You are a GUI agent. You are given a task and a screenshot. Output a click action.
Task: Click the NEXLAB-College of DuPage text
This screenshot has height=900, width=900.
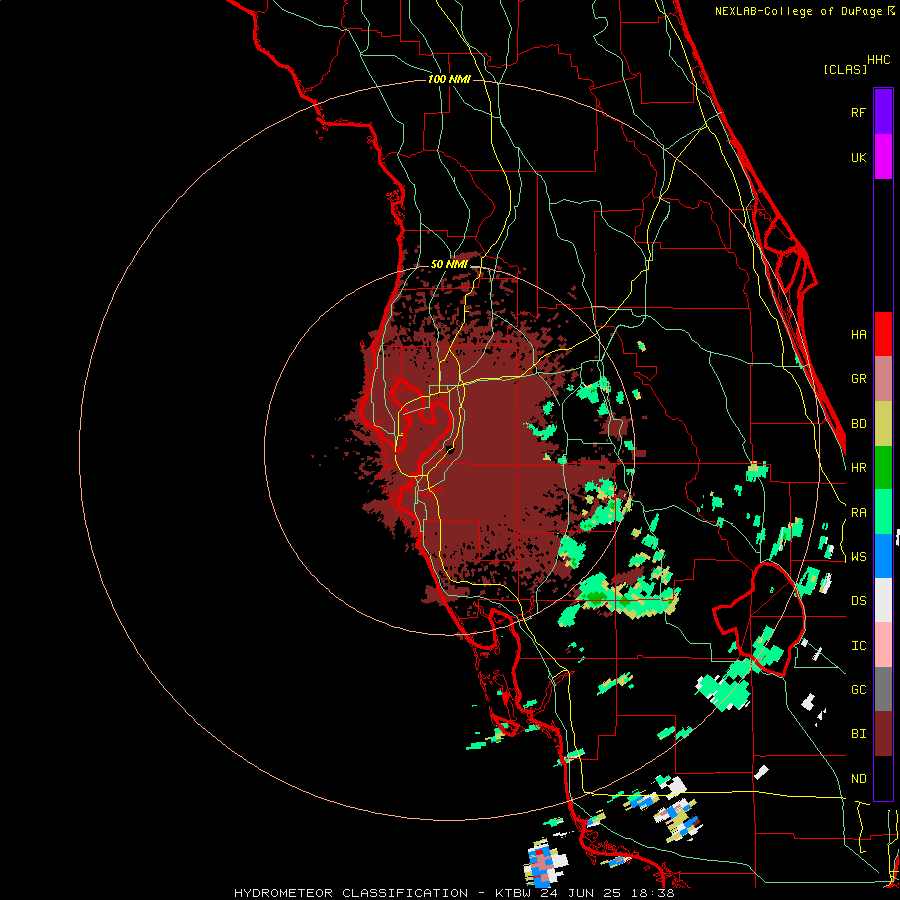tap(798, 11)
